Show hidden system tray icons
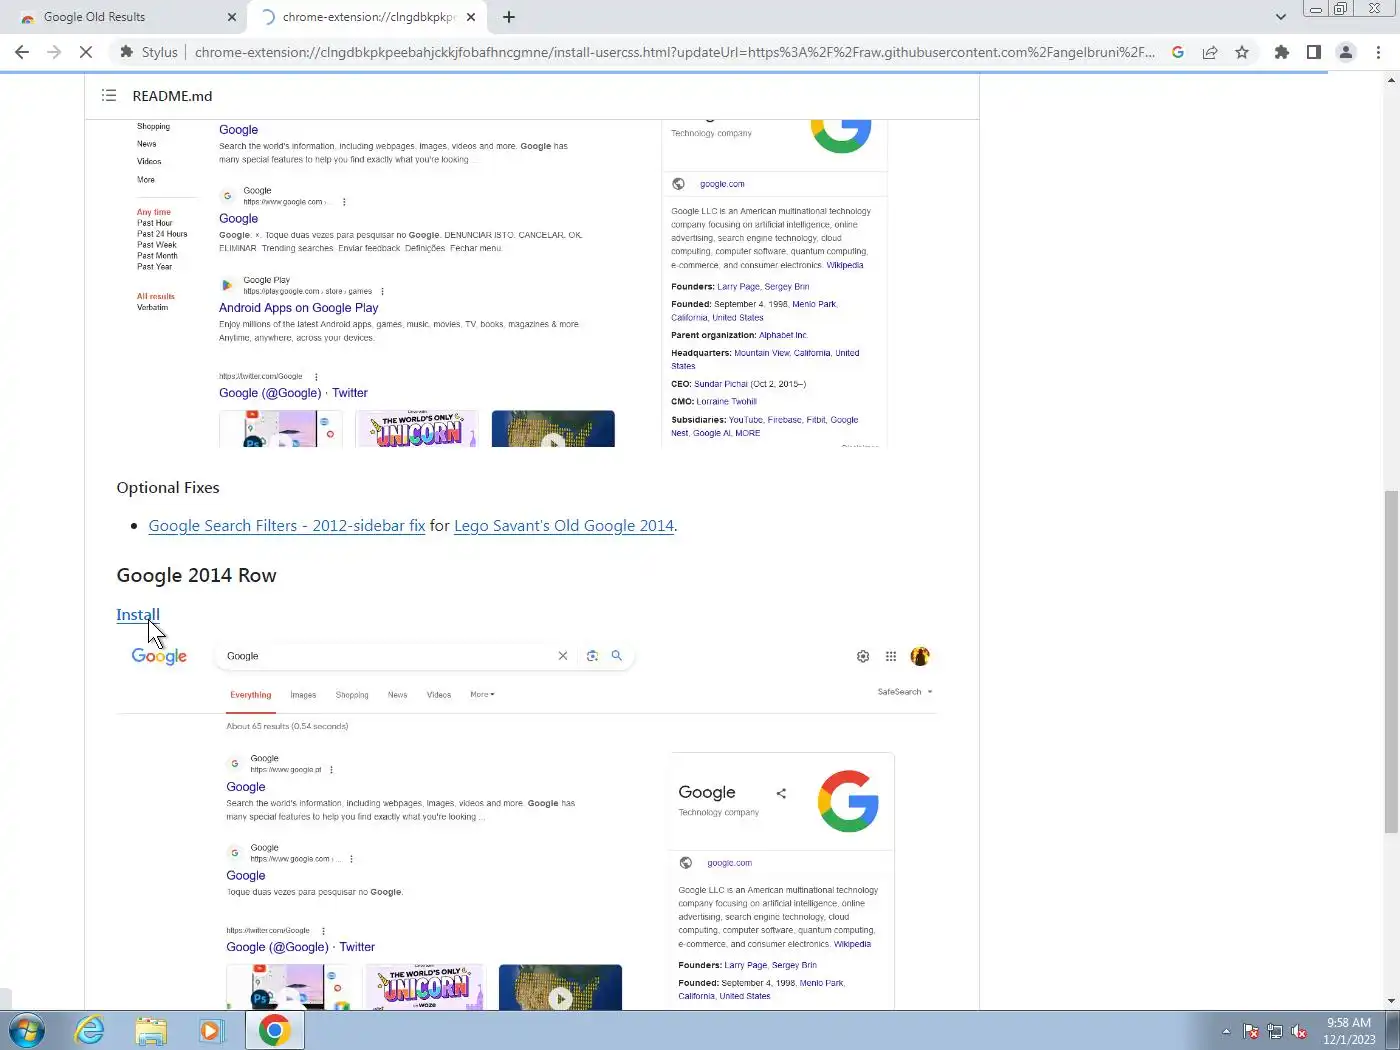1400x1050 pixels. (1226, 1031)
